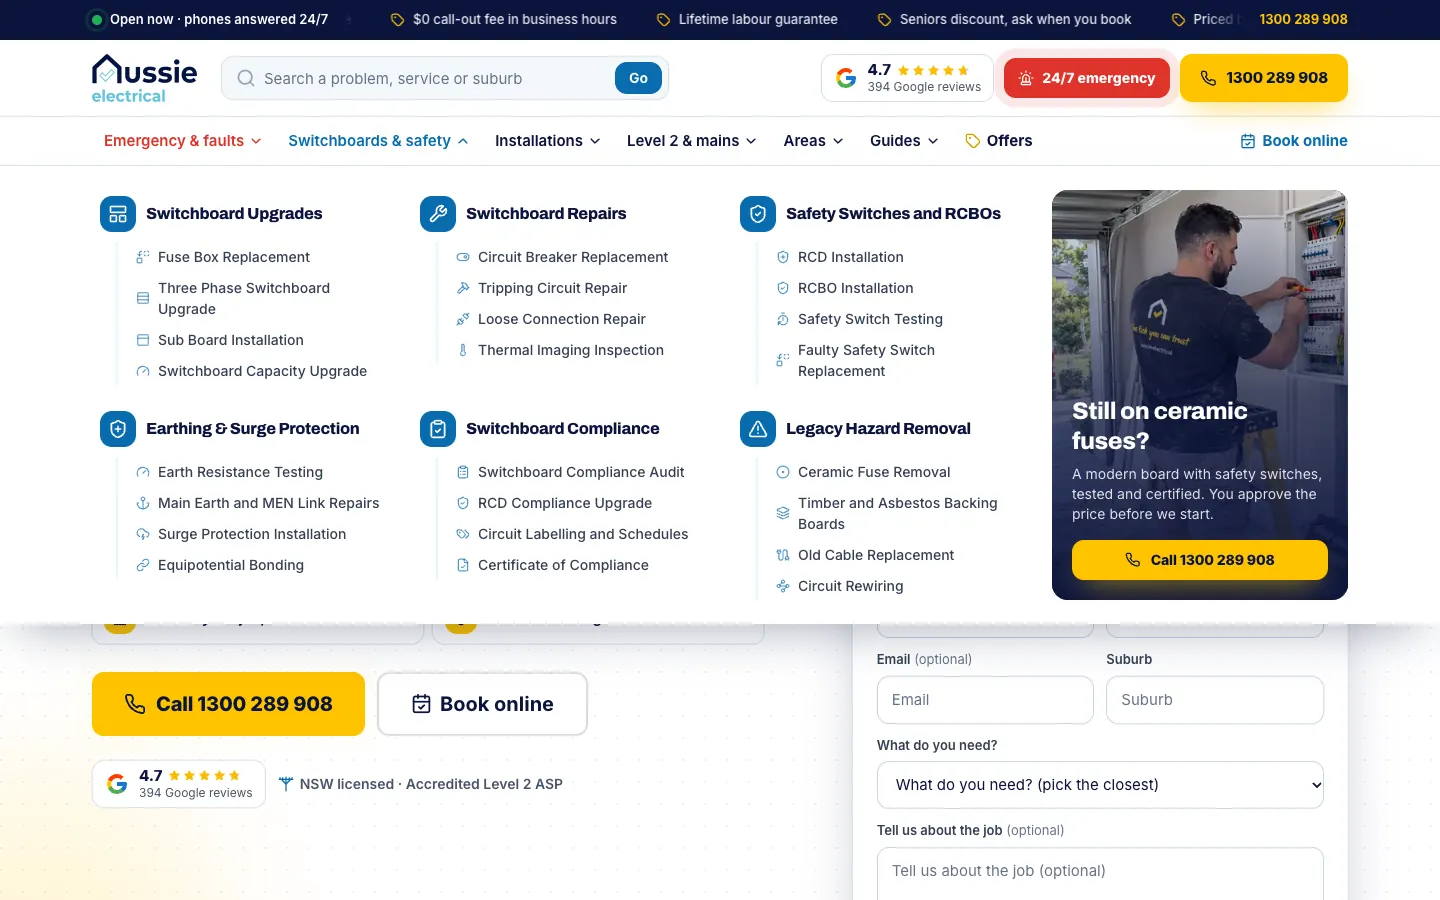Click the 24/7 emergency button

[1087, 78]
